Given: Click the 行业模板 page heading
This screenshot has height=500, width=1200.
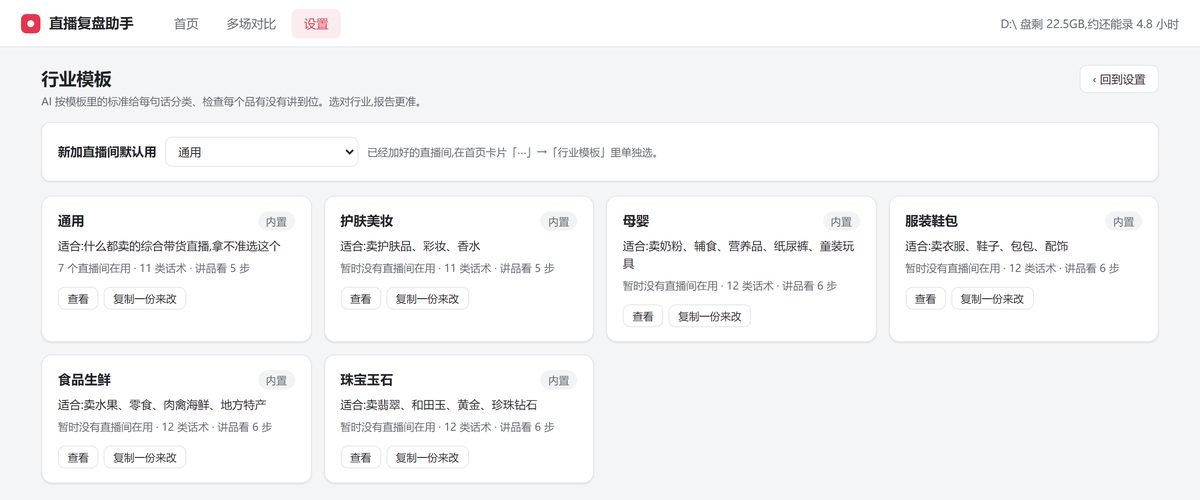Looking at the screenshot, I should 76,79.
